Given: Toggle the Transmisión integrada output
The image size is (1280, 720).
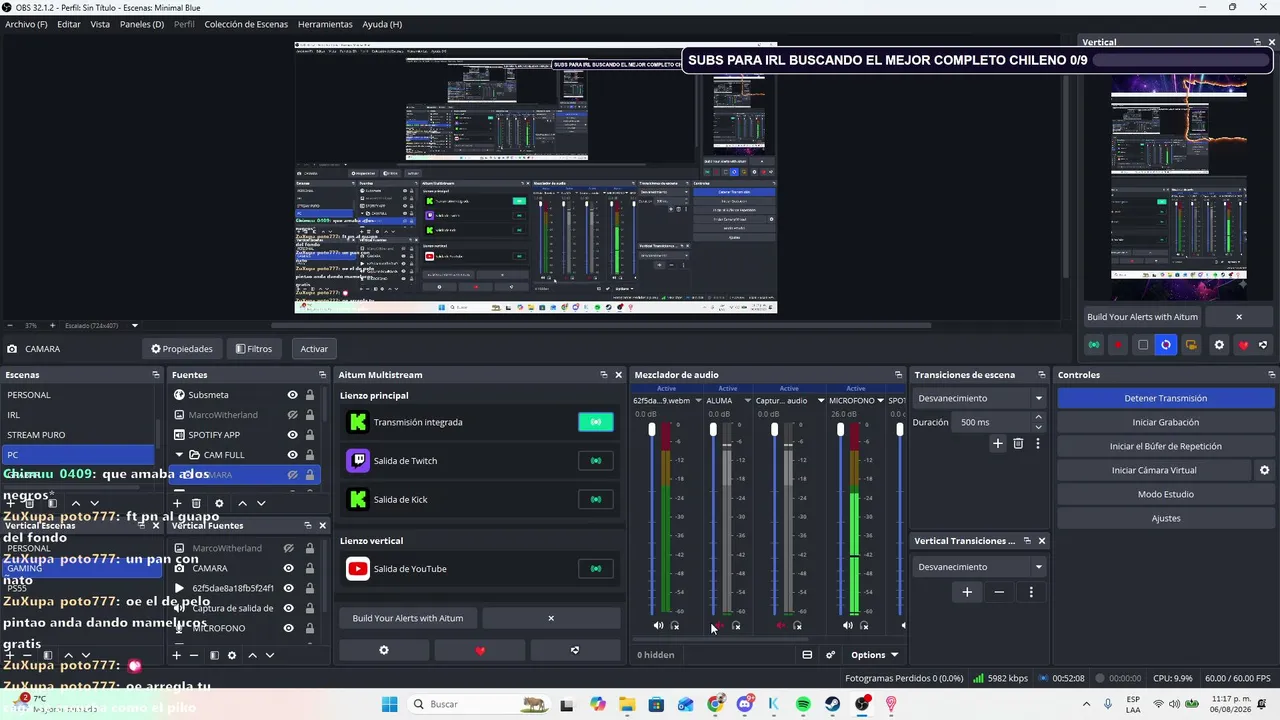Looking at the screenshot, I should [x=596, y=422].
